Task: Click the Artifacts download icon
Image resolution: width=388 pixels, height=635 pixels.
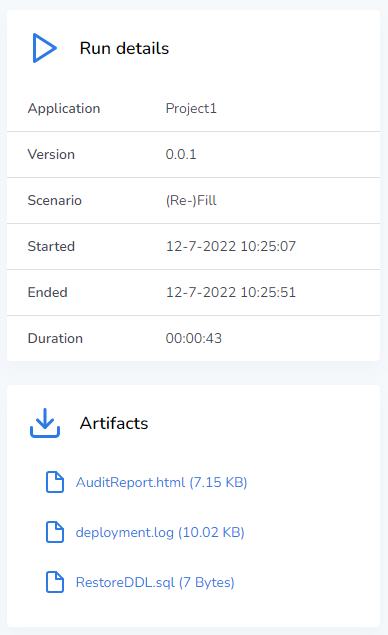Action: [45, 423]
